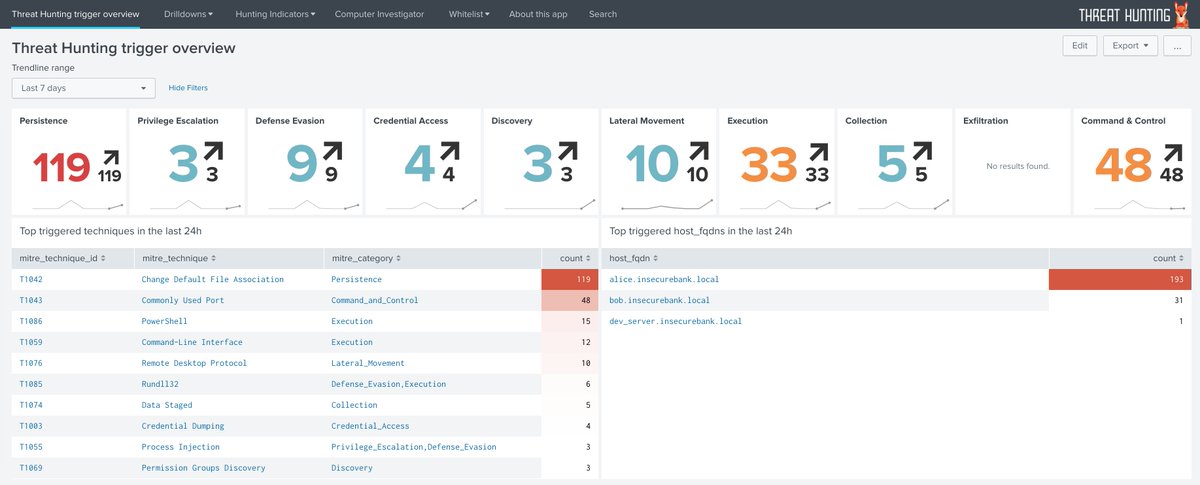
Task: Click the Command & Control value 48
Action: pos(1125,166)
